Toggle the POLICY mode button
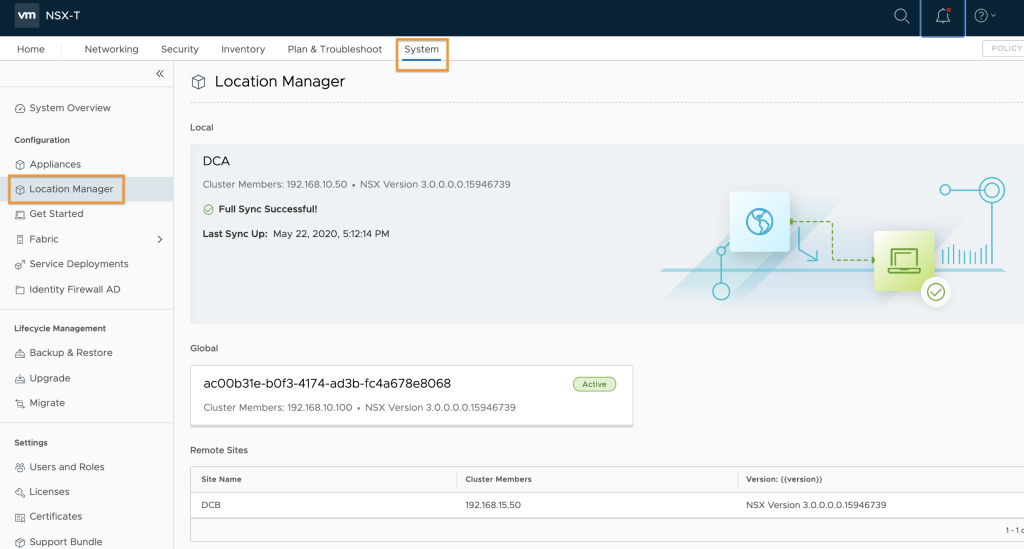Screen dimensions: 1024x549 1004,48
